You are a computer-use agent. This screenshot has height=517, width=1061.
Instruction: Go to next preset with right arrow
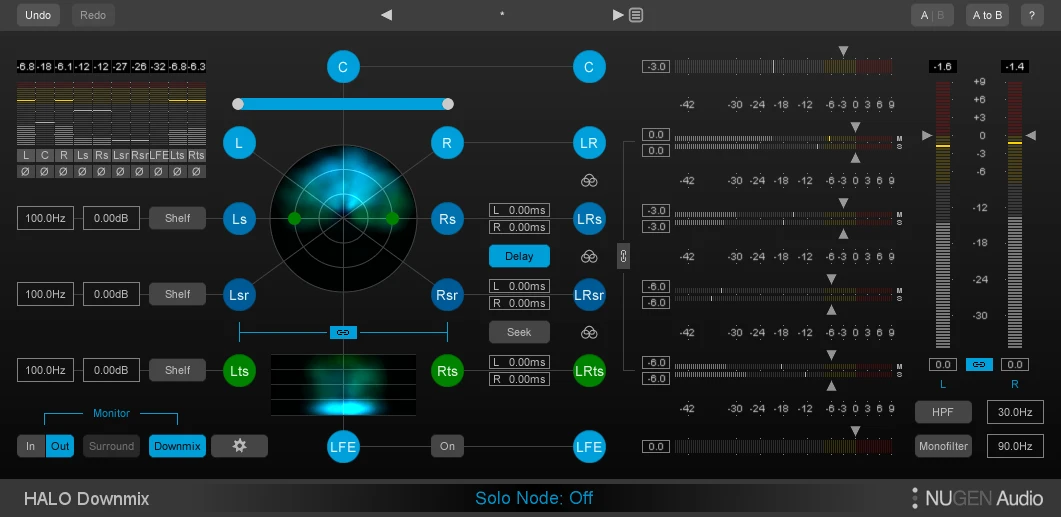tap(618, 15)
